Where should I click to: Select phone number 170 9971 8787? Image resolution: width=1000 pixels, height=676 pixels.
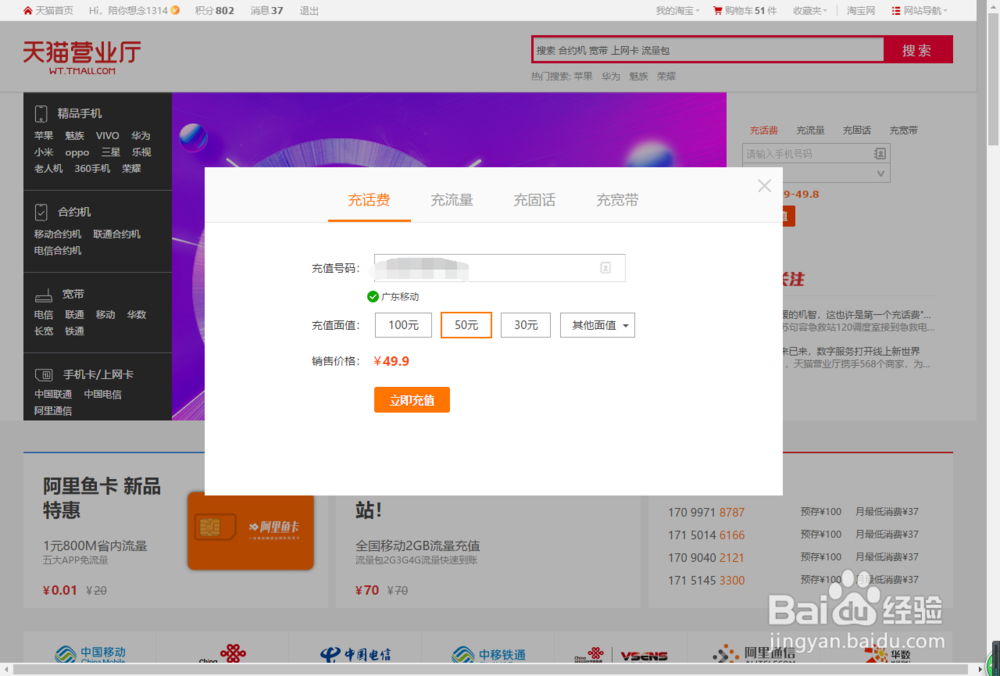[x=706, y=512]
